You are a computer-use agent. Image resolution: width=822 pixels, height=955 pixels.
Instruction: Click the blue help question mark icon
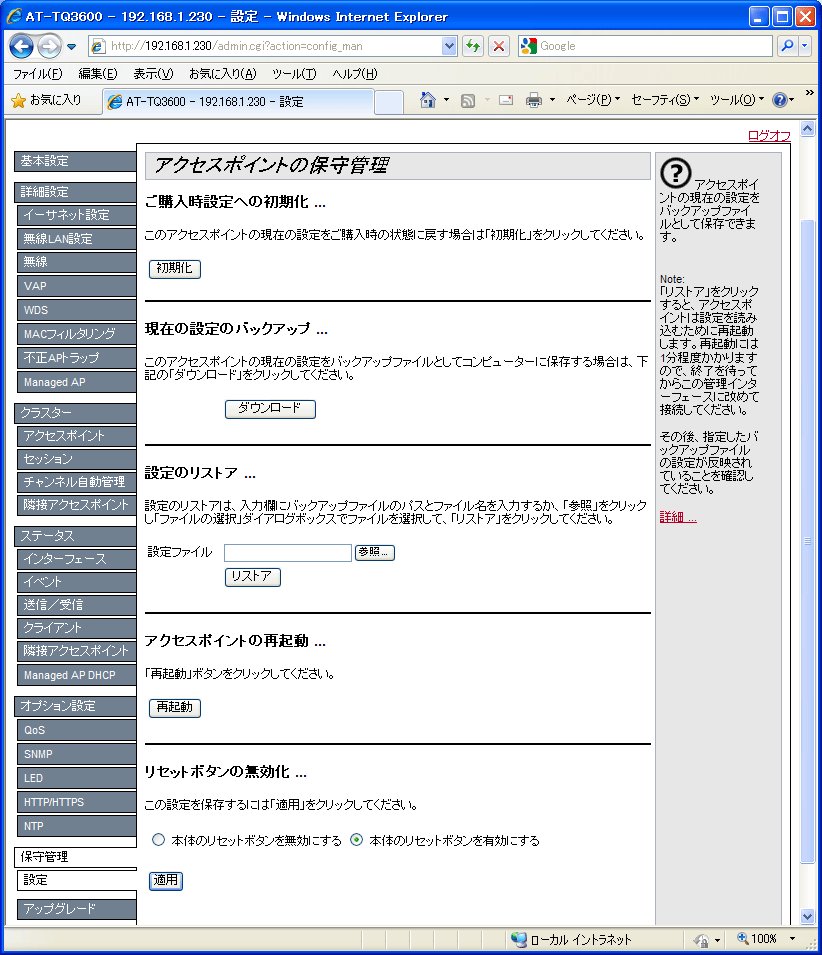[x=782, y=100]
